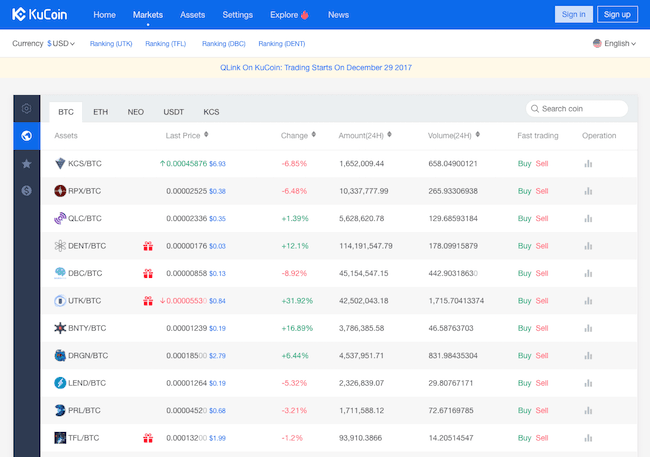
Task: Click the Search coin input field
Action: [x=577, y=109]
